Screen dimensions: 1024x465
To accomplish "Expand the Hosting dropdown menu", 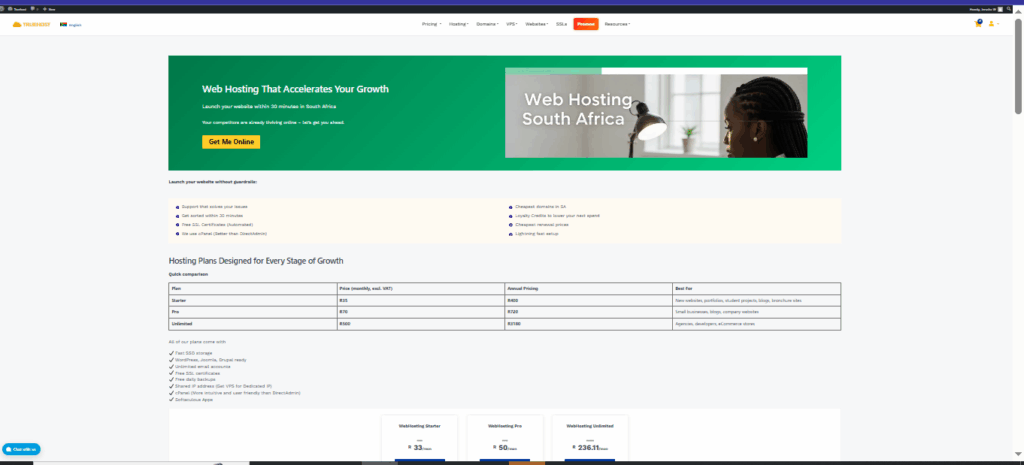I will pyautogui.click(x=459, y=23).
